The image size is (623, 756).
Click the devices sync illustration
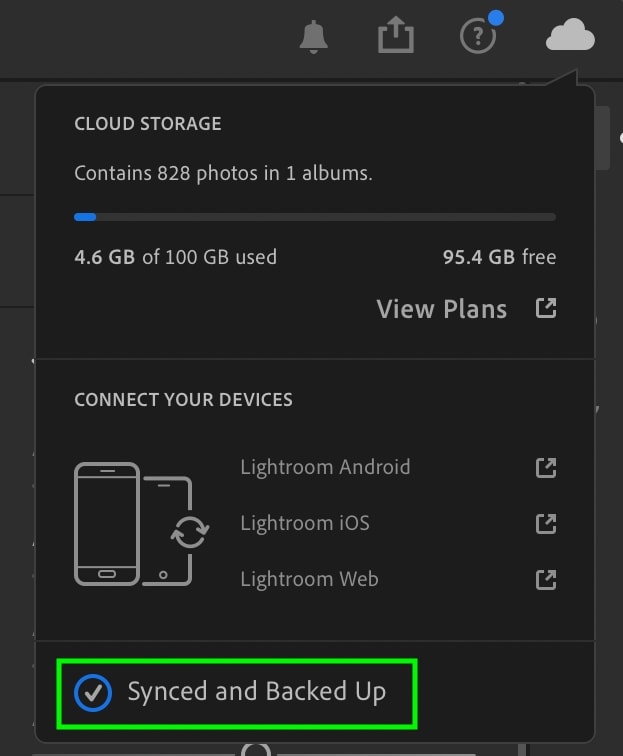(x=142, y=524)
